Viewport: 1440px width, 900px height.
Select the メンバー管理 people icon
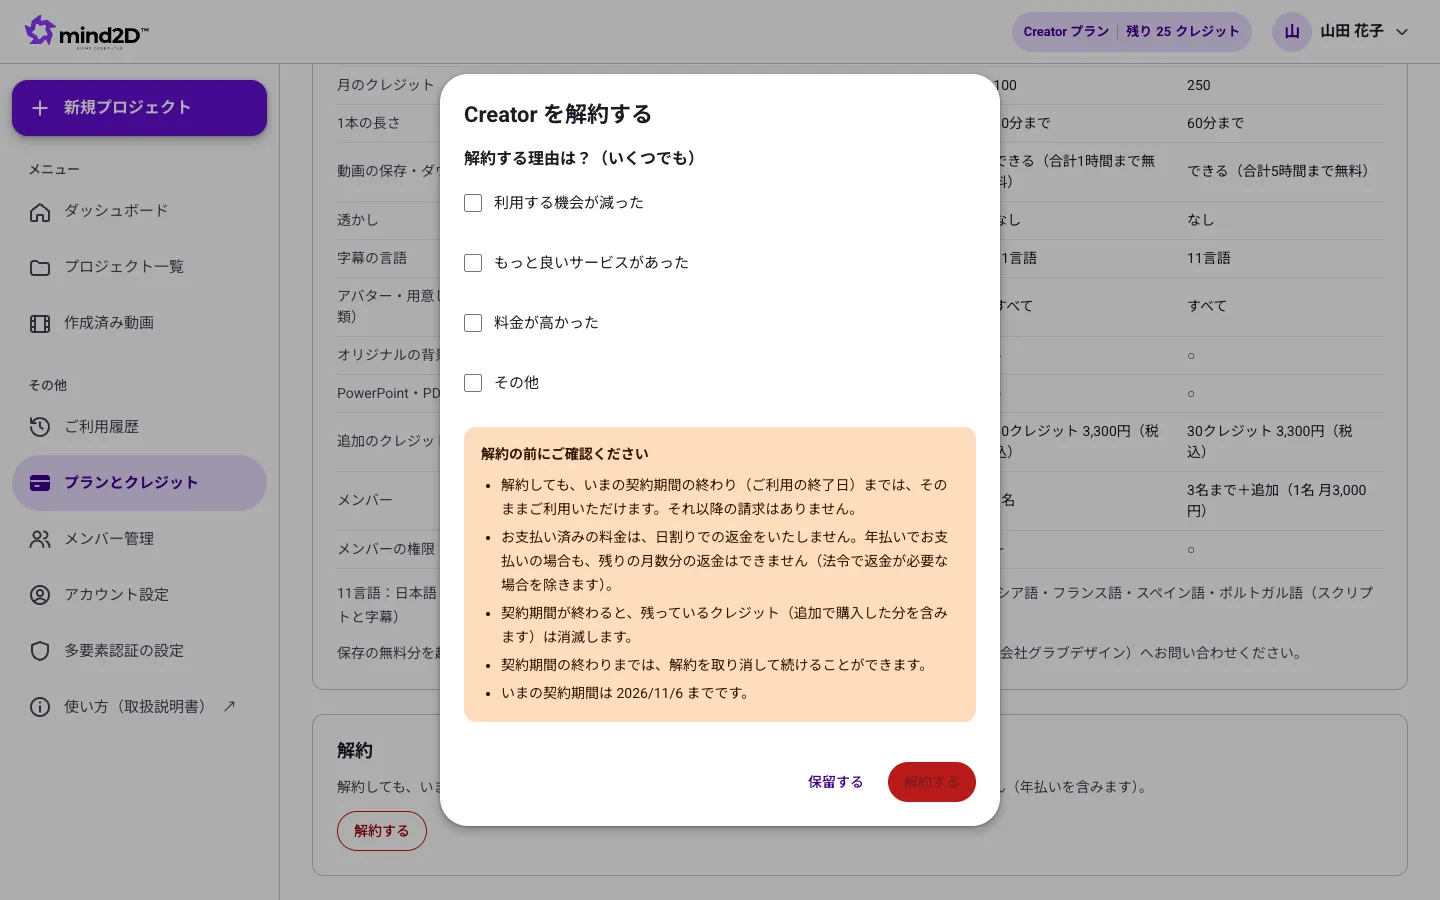[40, 540]
